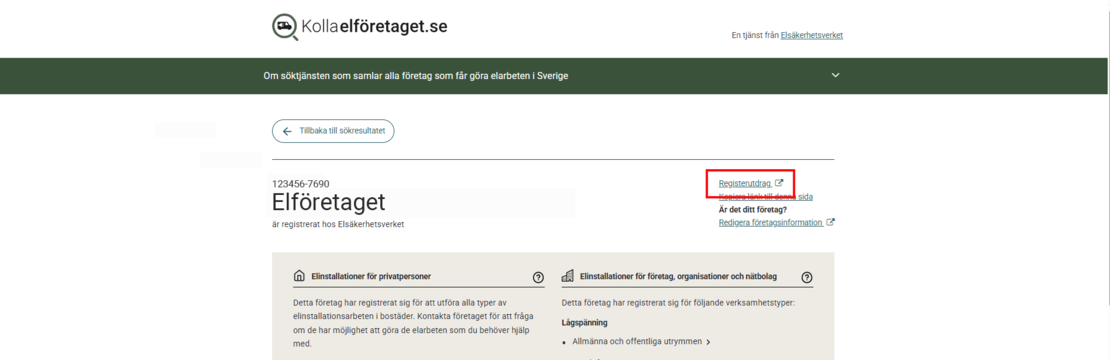
Task: Click the left arrow icon in the back button
Action: coord(287,132)
